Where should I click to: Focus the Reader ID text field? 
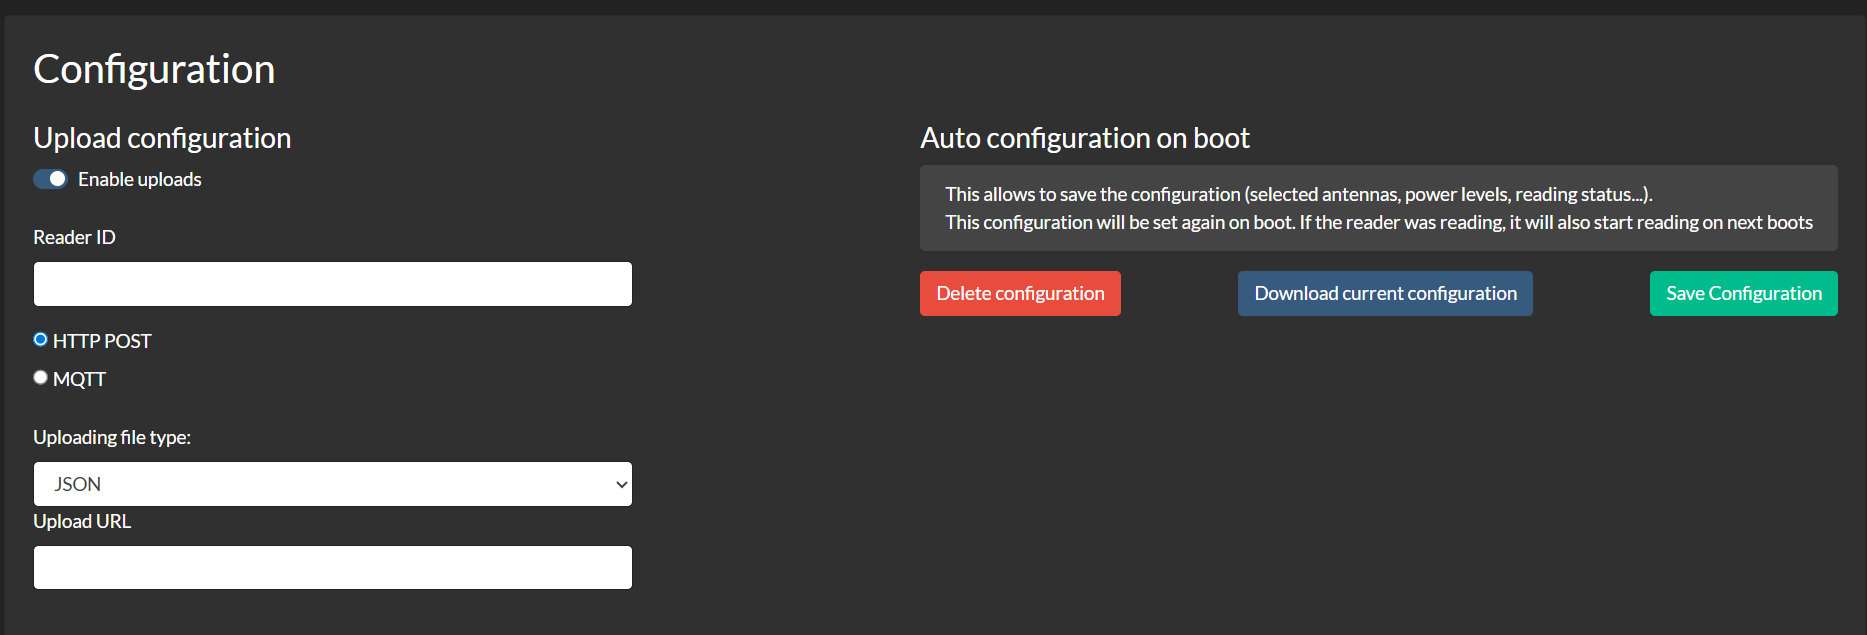point(332,284)
